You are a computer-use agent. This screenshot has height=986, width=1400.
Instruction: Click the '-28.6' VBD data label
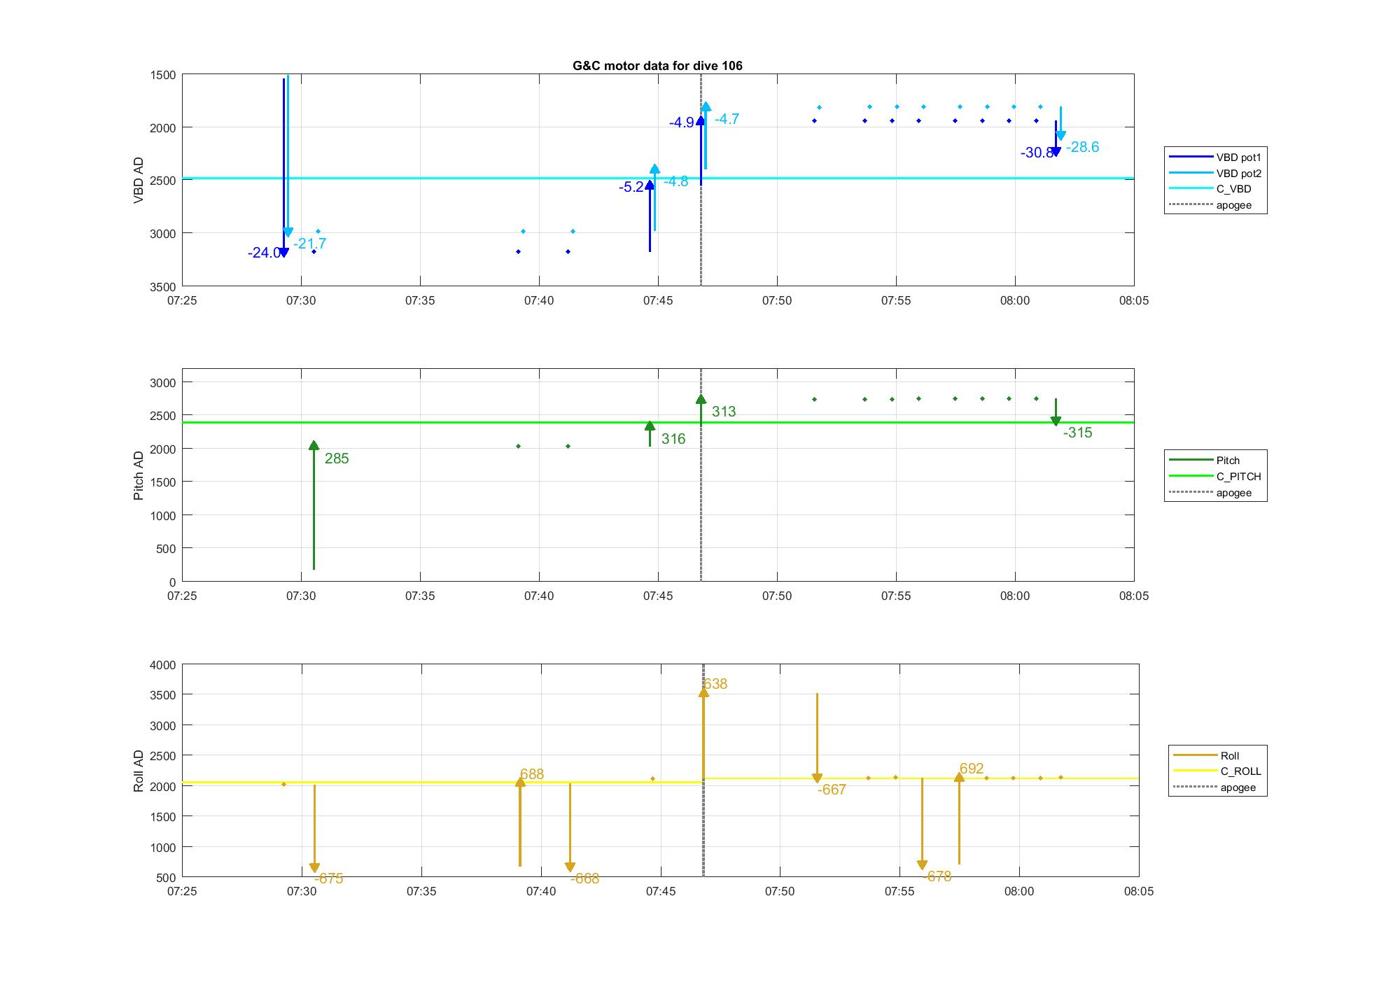point(1082,147)
